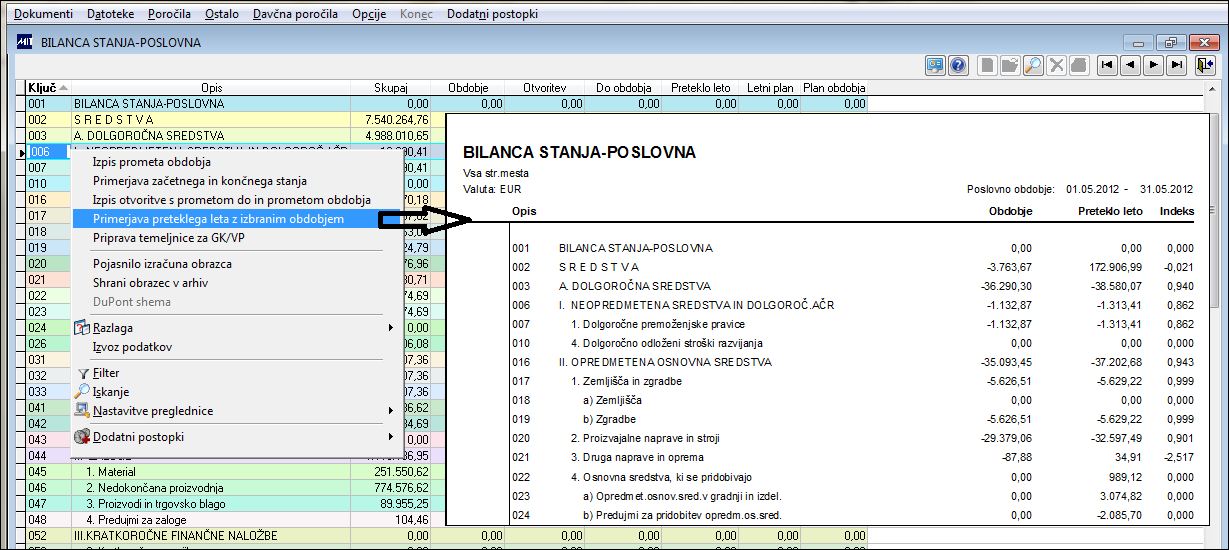This screenshot has height=550, width=1229.
Task: Click the value 774.576,62
Action: (x=399, y=488)
